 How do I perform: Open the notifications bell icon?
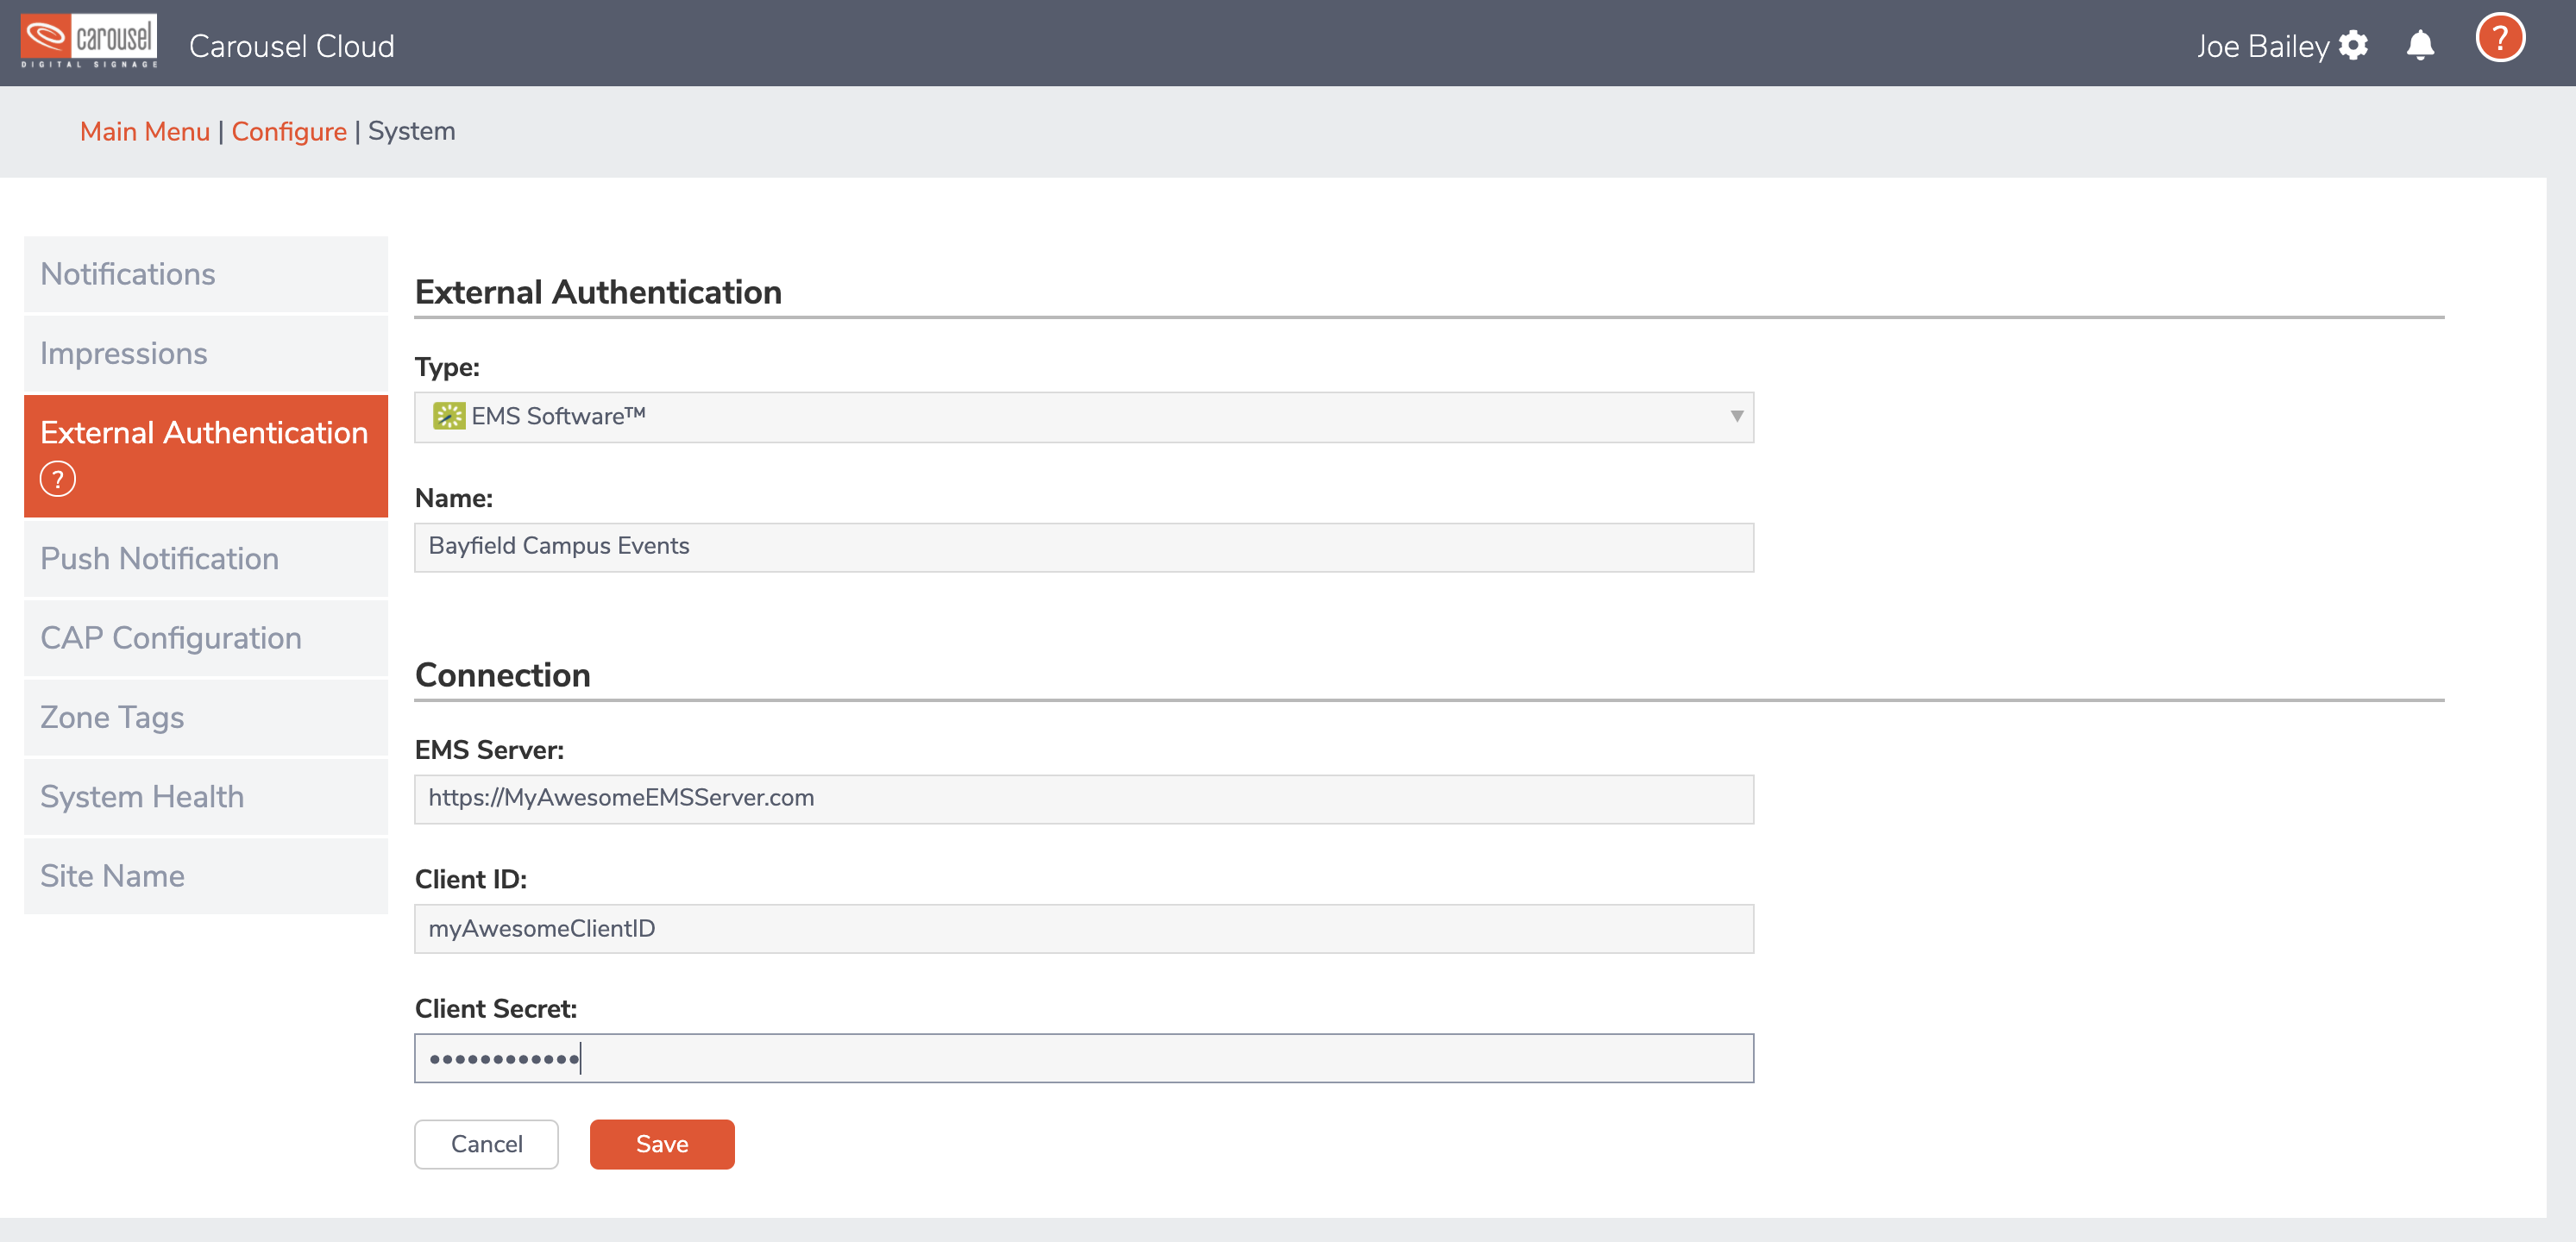pyautogui.click(x=2420, y=46)
